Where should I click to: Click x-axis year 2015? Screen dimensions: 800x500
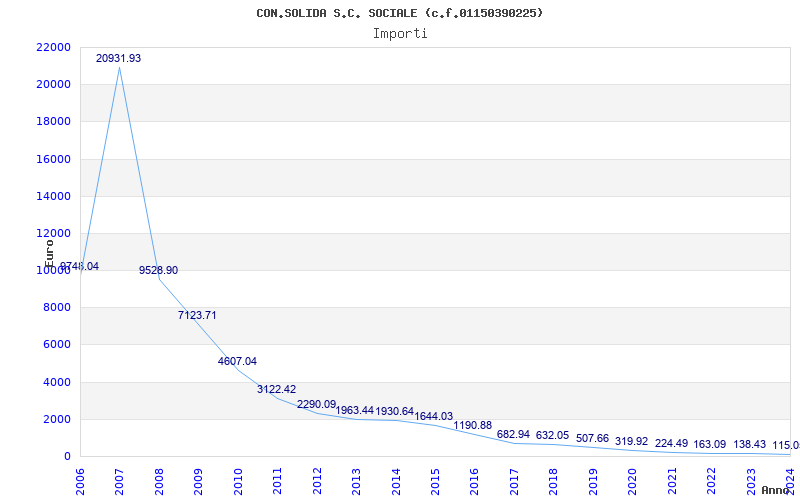(435, 481)
